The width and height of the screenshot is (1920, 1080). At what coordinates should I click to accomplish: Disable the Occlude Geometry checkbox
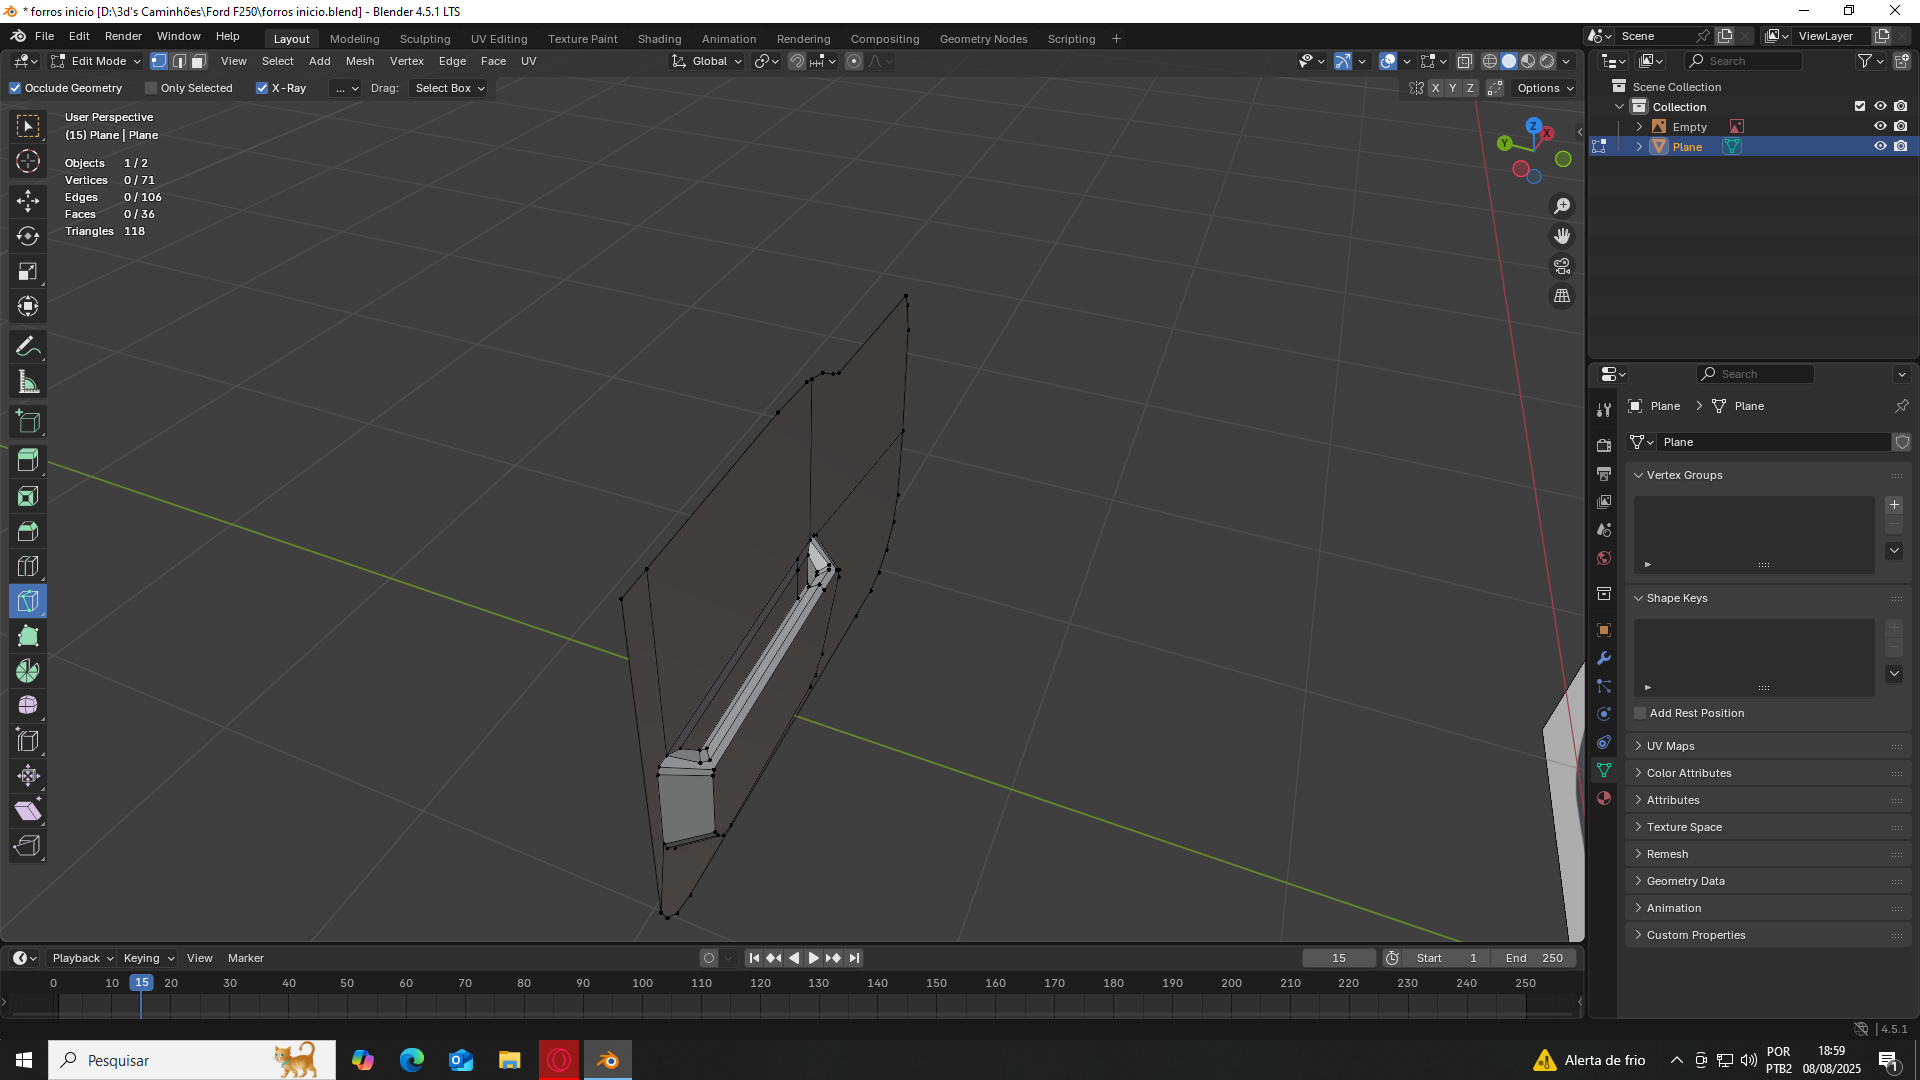pos(15,88)
